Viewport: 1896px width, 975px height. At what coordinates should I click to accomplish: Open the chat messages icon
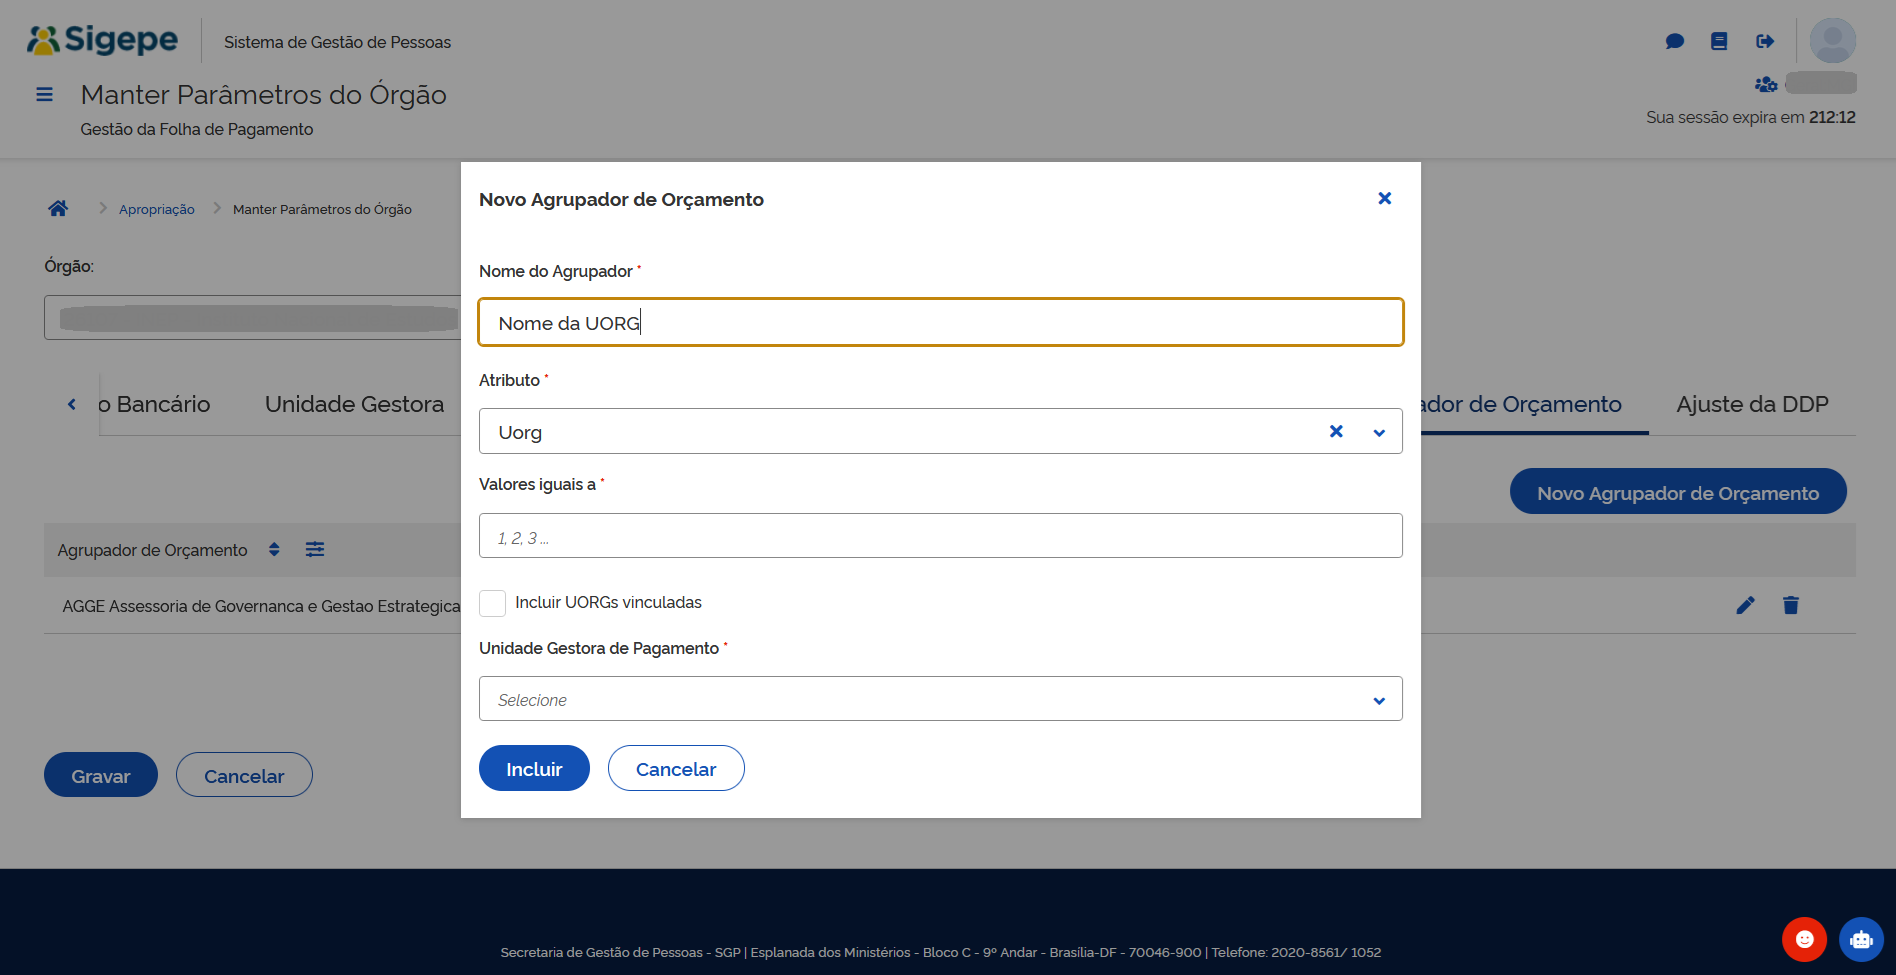pos(1675,41)
